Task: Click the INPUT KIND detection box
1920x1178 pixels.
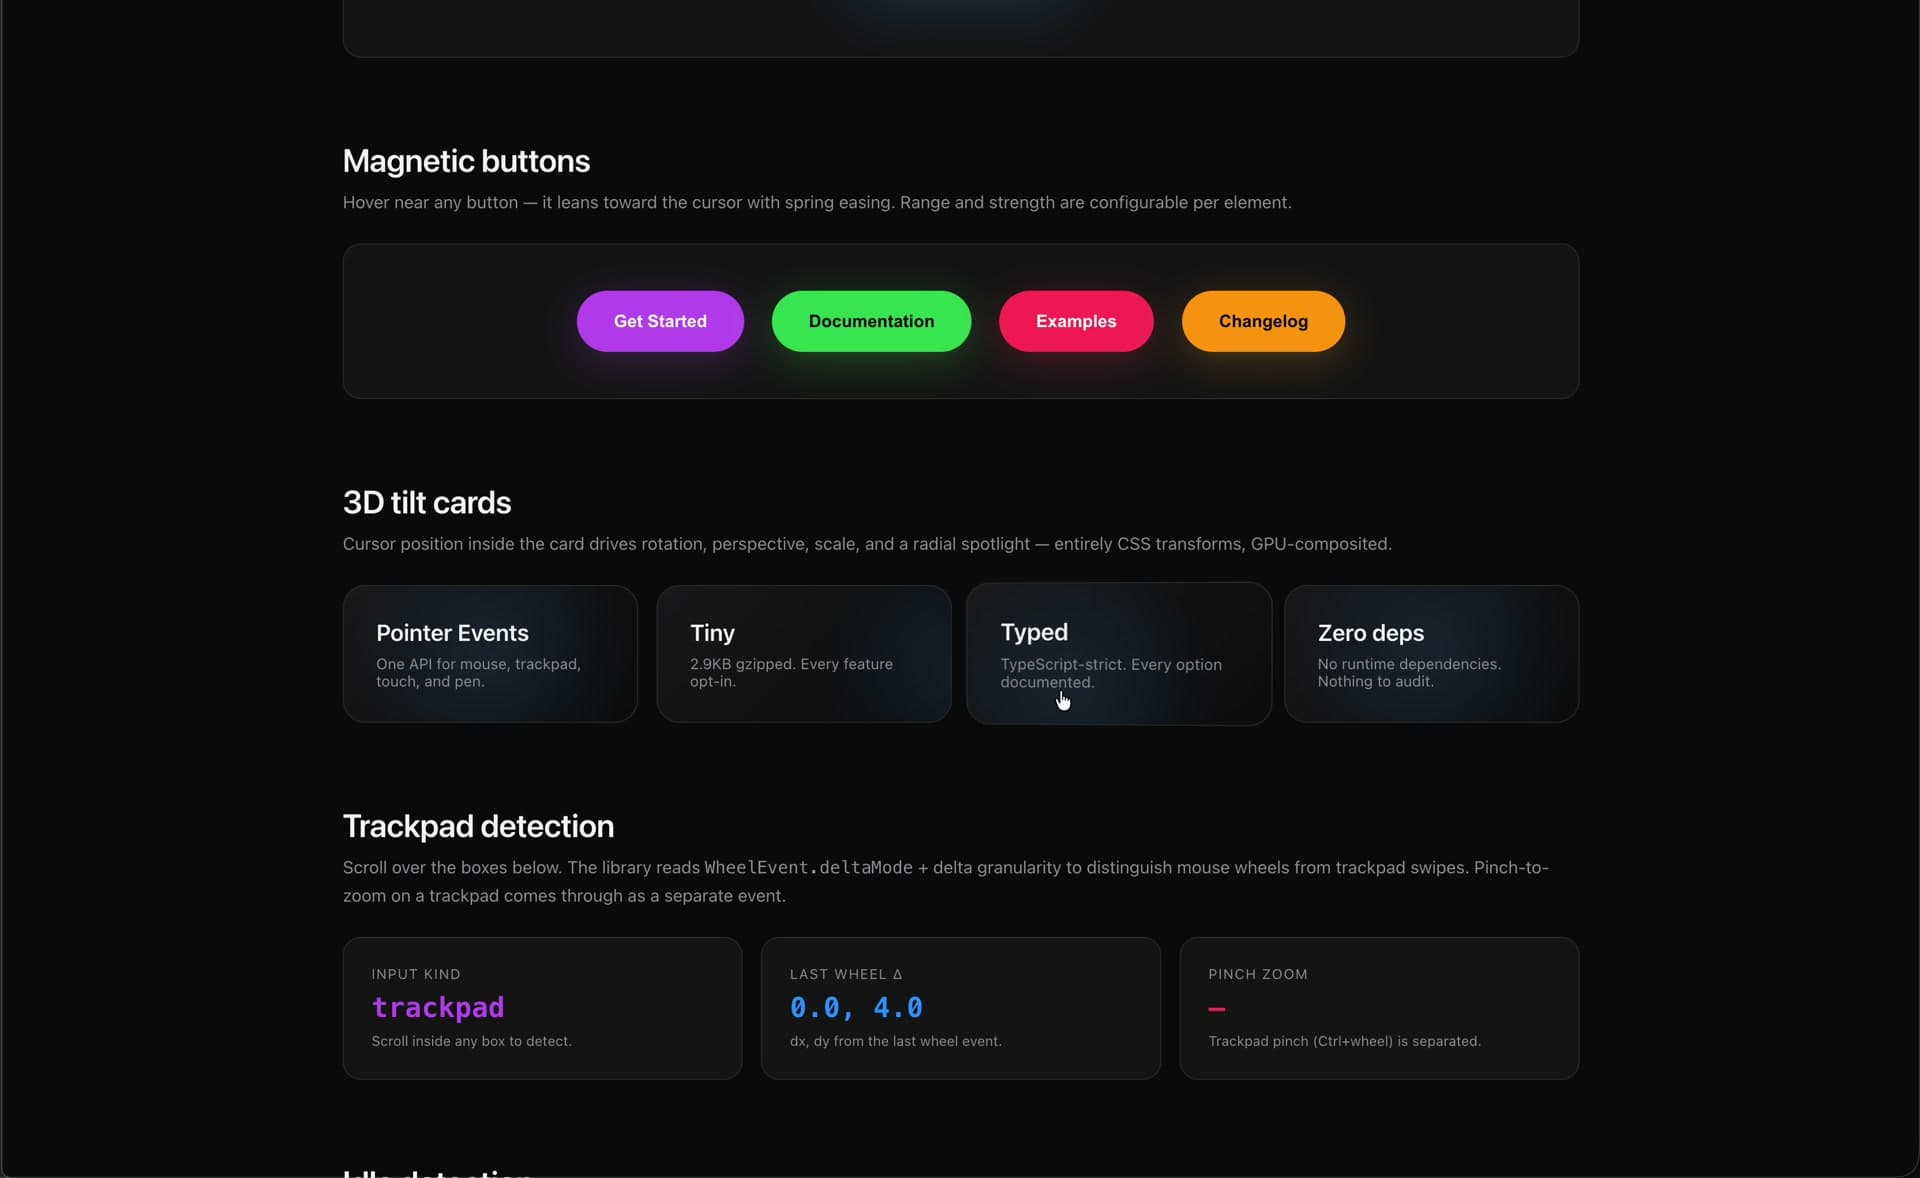Action: 541,1008
